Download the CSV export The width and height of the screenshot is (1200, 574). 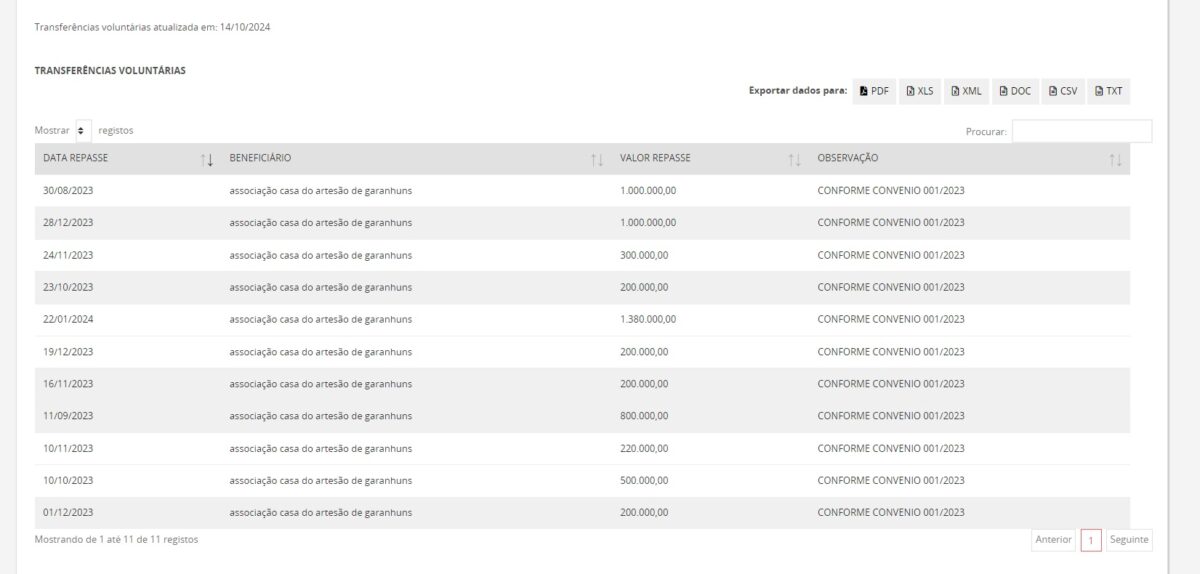pyautogui.click(x=1063, y=91)
